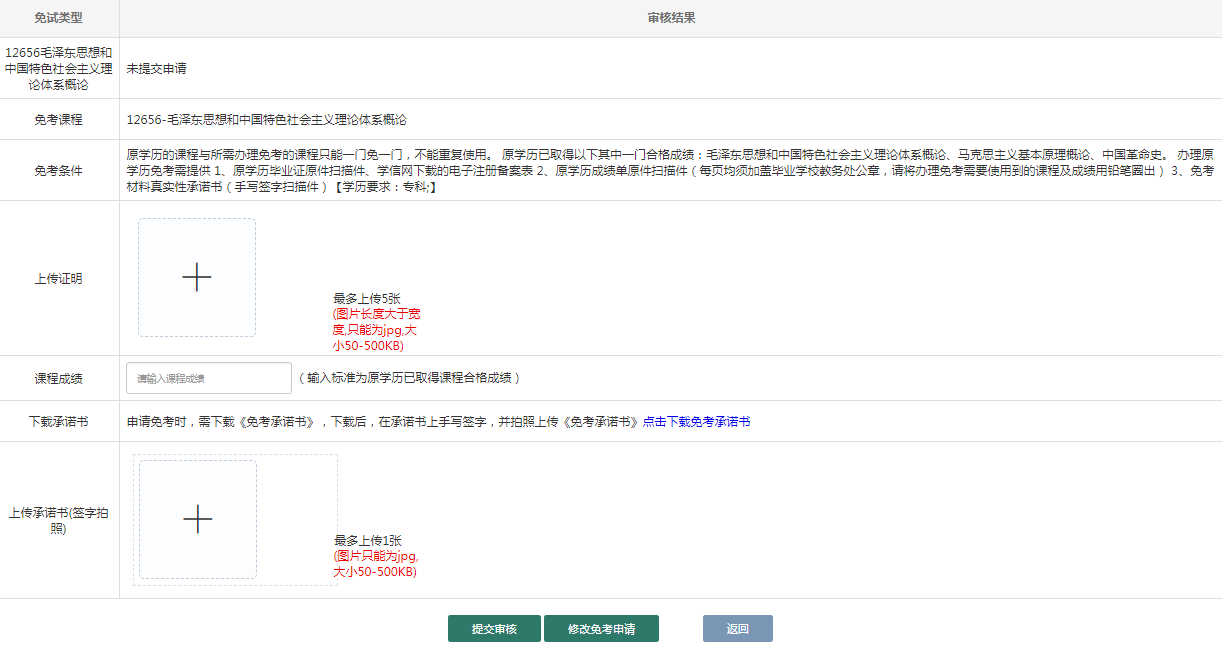This screenshot has width=1222, height=652.
Task: Open the 点击下载免考承诺书 download link
Action: pyautogui.click(x=696, y=422)
